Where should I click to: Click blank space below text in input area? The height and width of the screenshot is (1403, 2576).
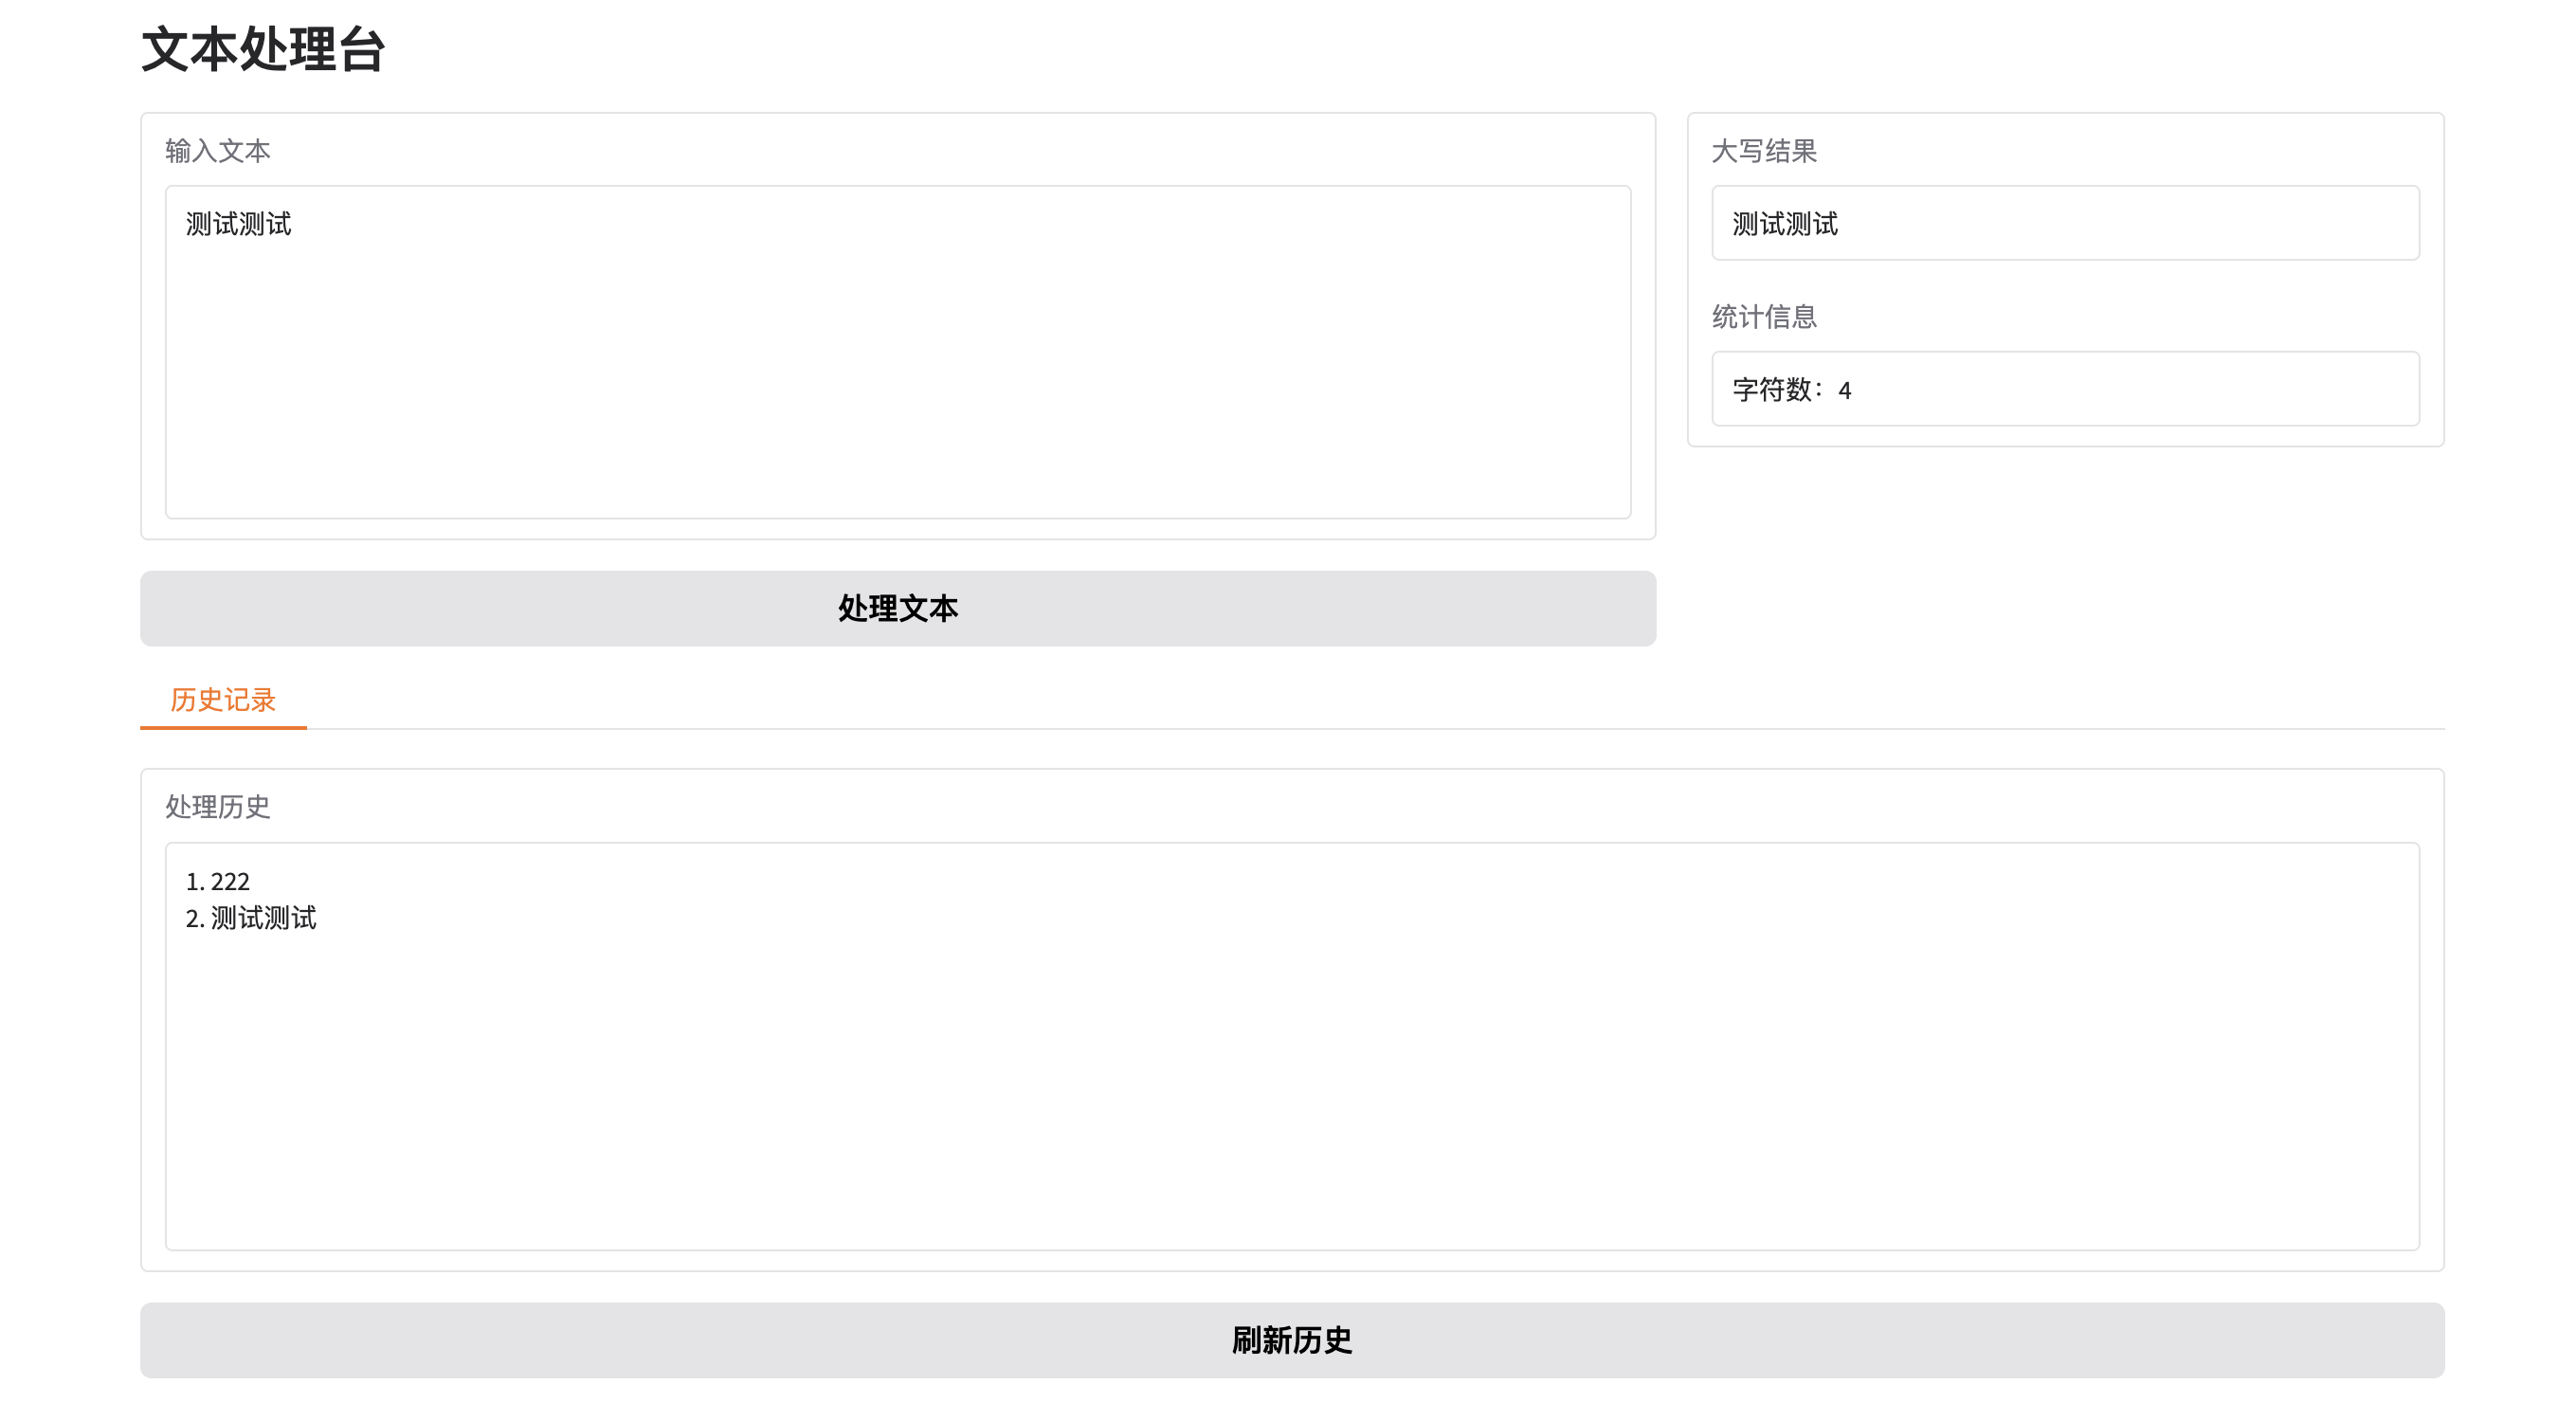click(897, 420)
